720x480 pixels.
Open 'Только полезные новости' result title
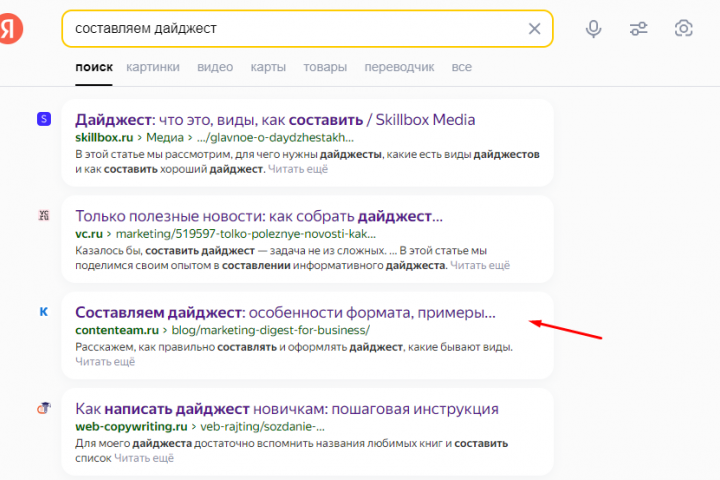tap(259, 216)
